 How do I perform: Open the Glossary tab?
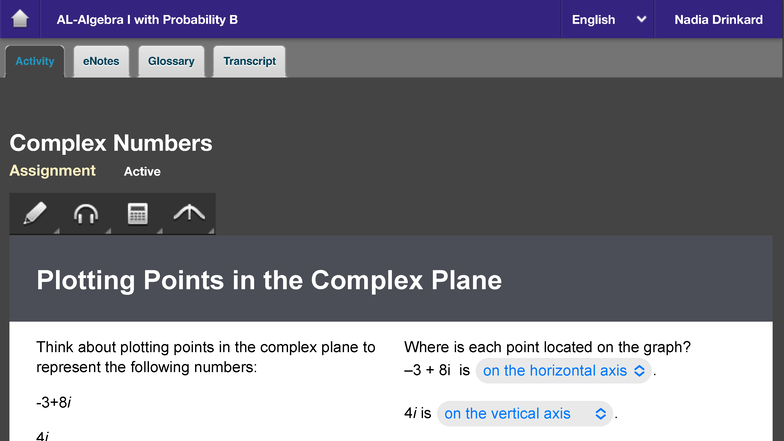pyautogui.click(x=171, y=61)
